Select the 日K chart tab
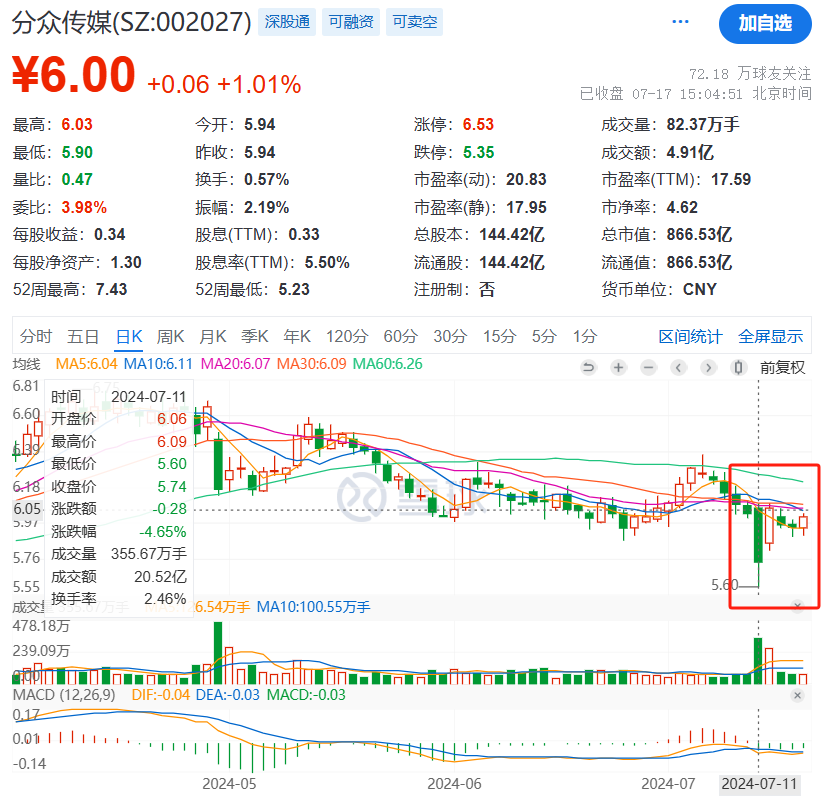This screenshot has width=824, height=802. pyautogui.click(x=129, y=336)
